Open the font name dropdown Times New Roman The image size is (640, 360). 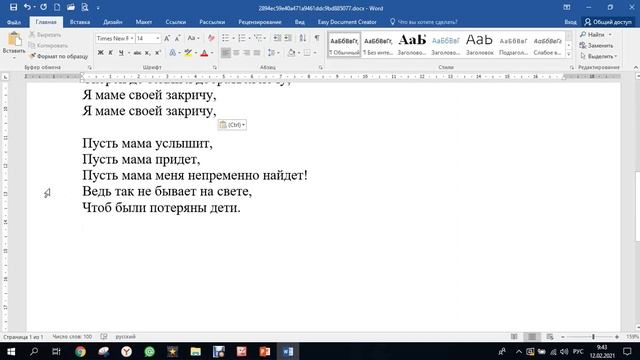pos(132,38)
